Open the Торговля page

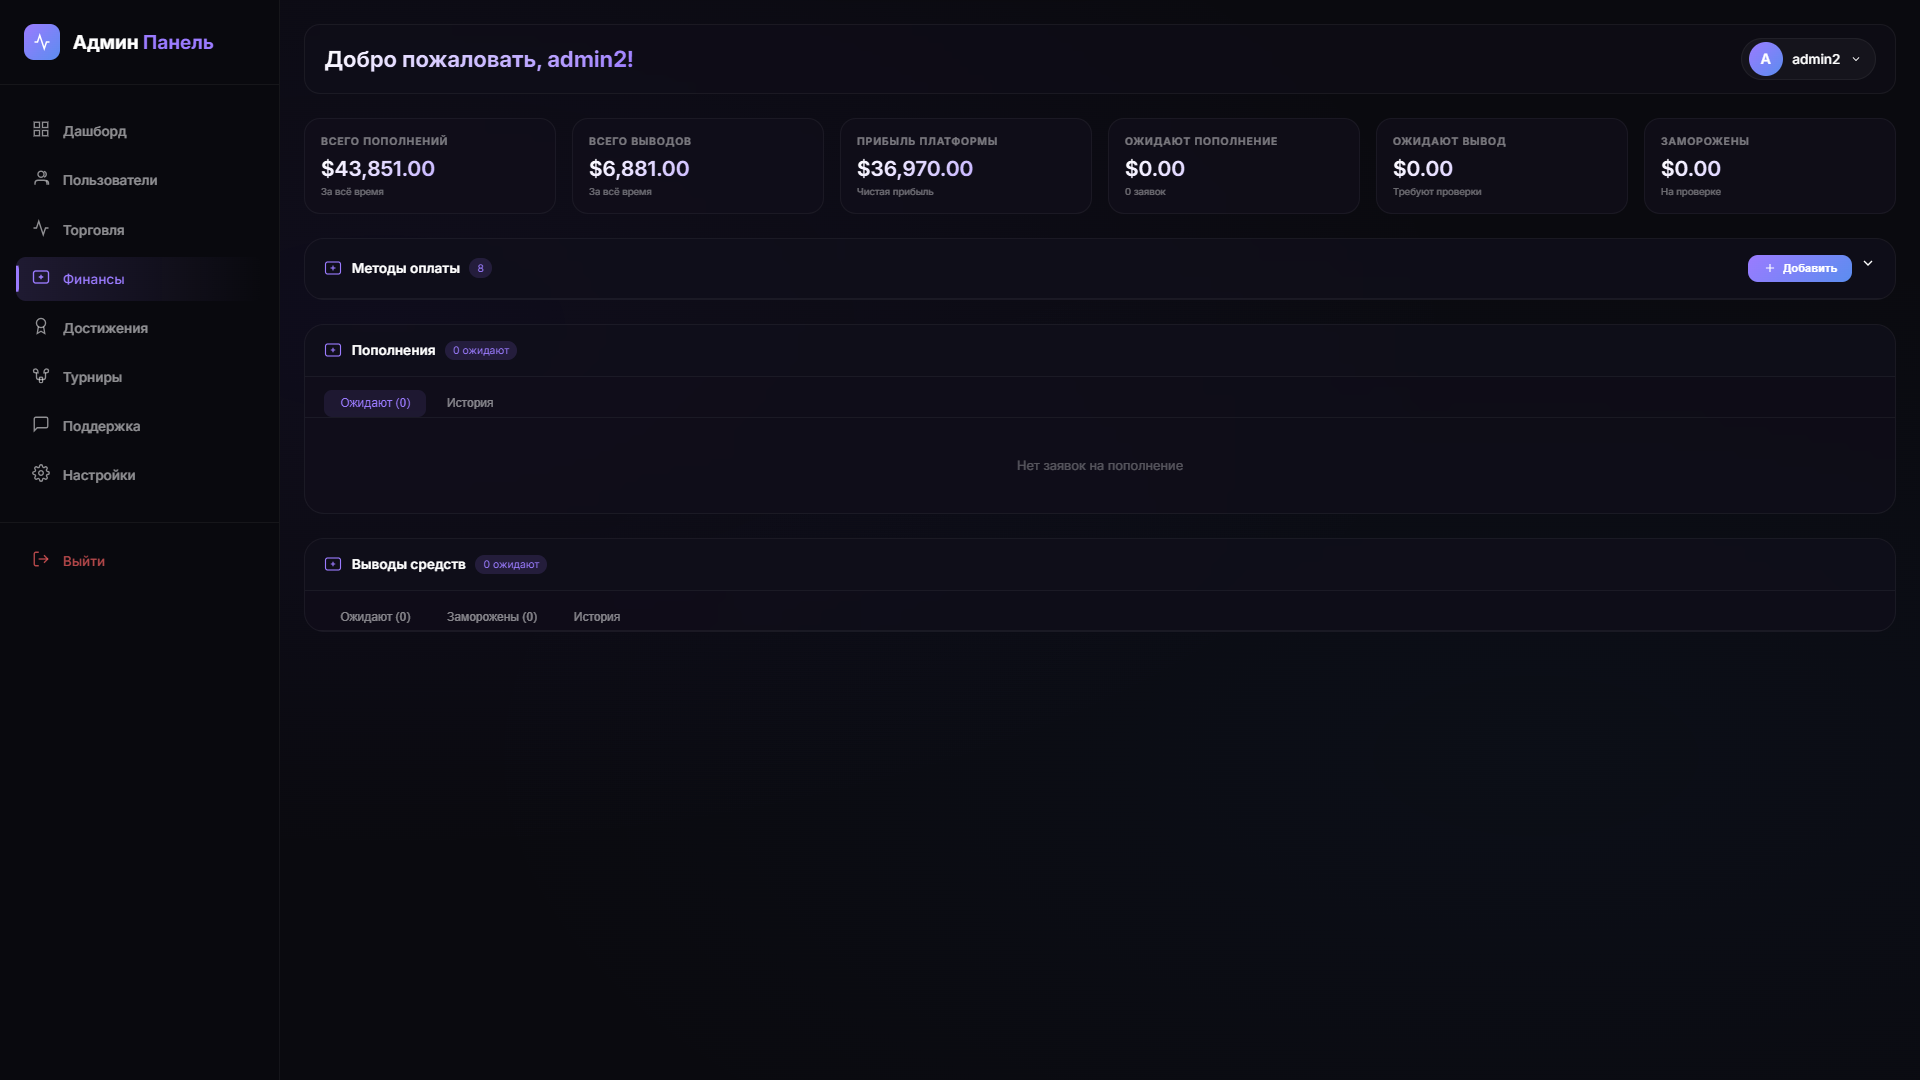(140, 229)
